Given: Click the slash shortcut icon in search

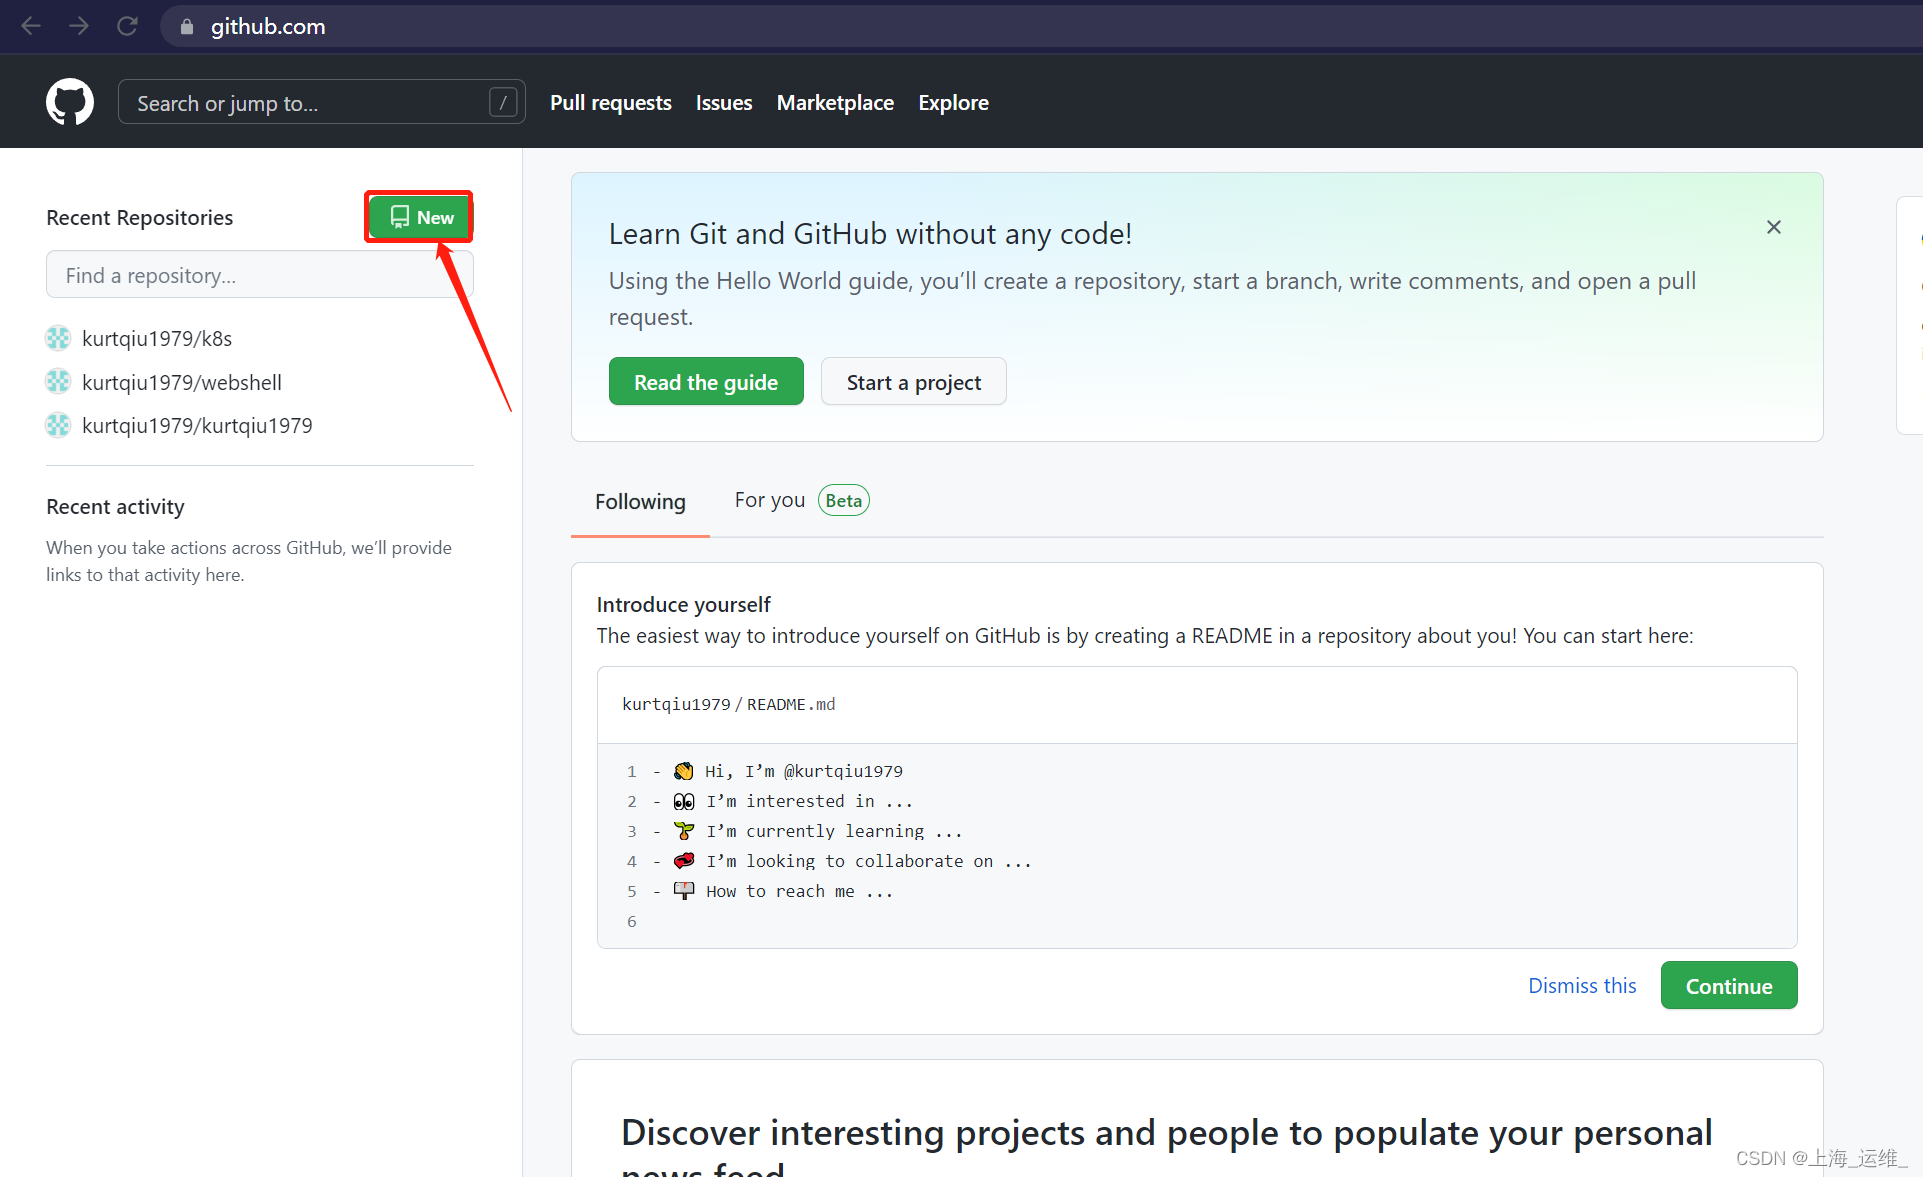Looking at the screenshot, I should coord(503,102).
